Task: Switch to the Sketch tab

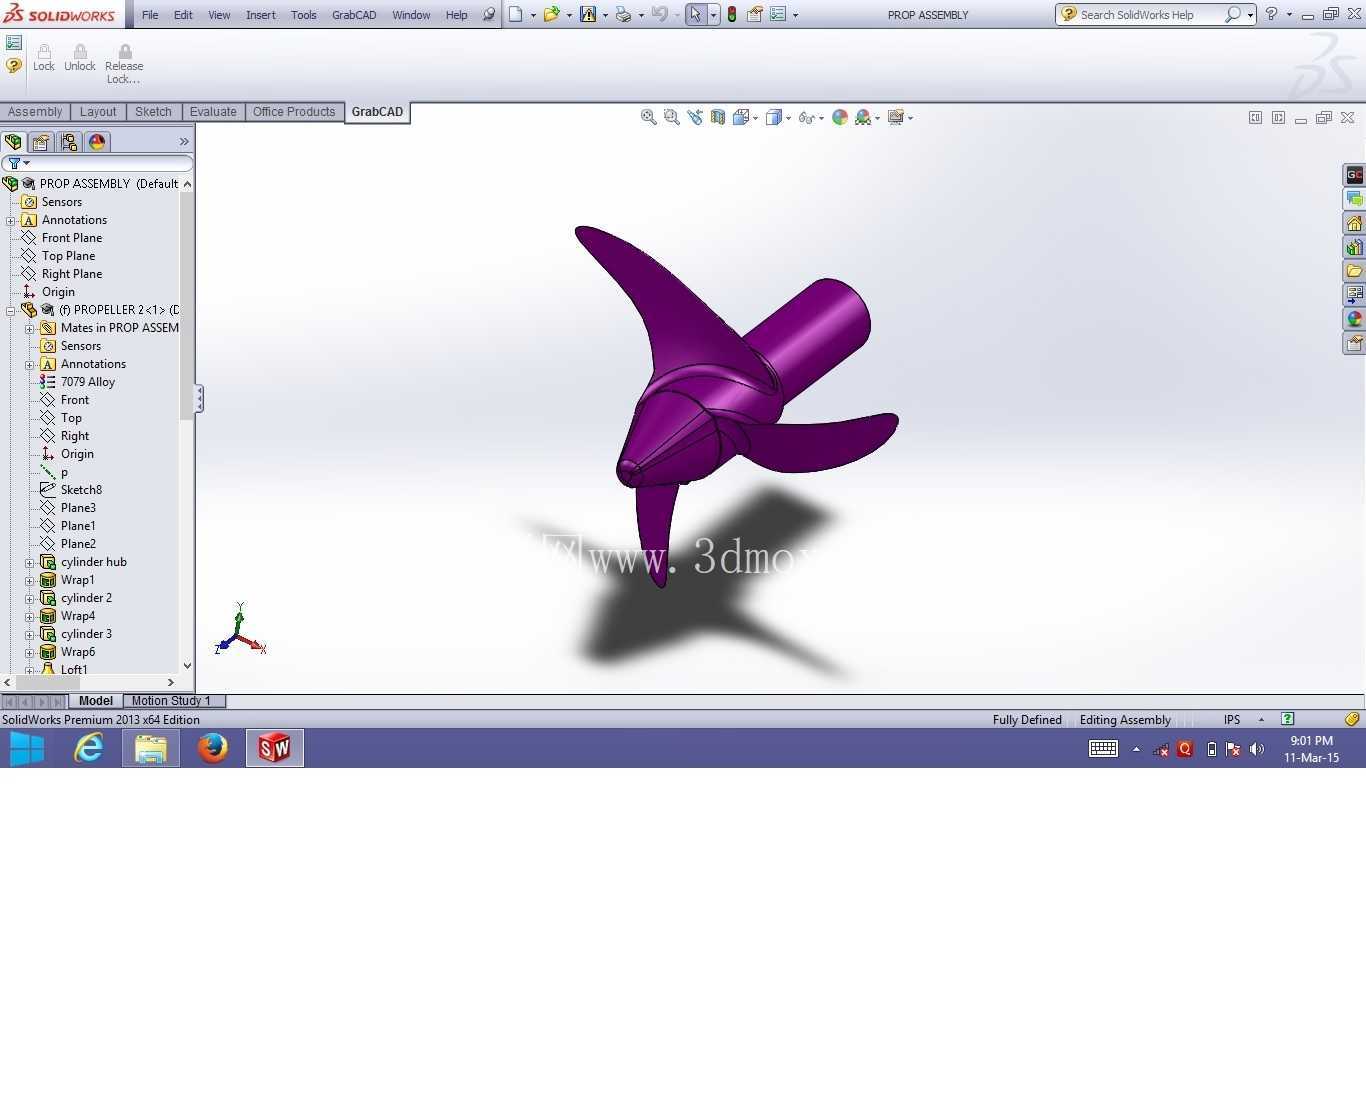Action: coord(153,112)
